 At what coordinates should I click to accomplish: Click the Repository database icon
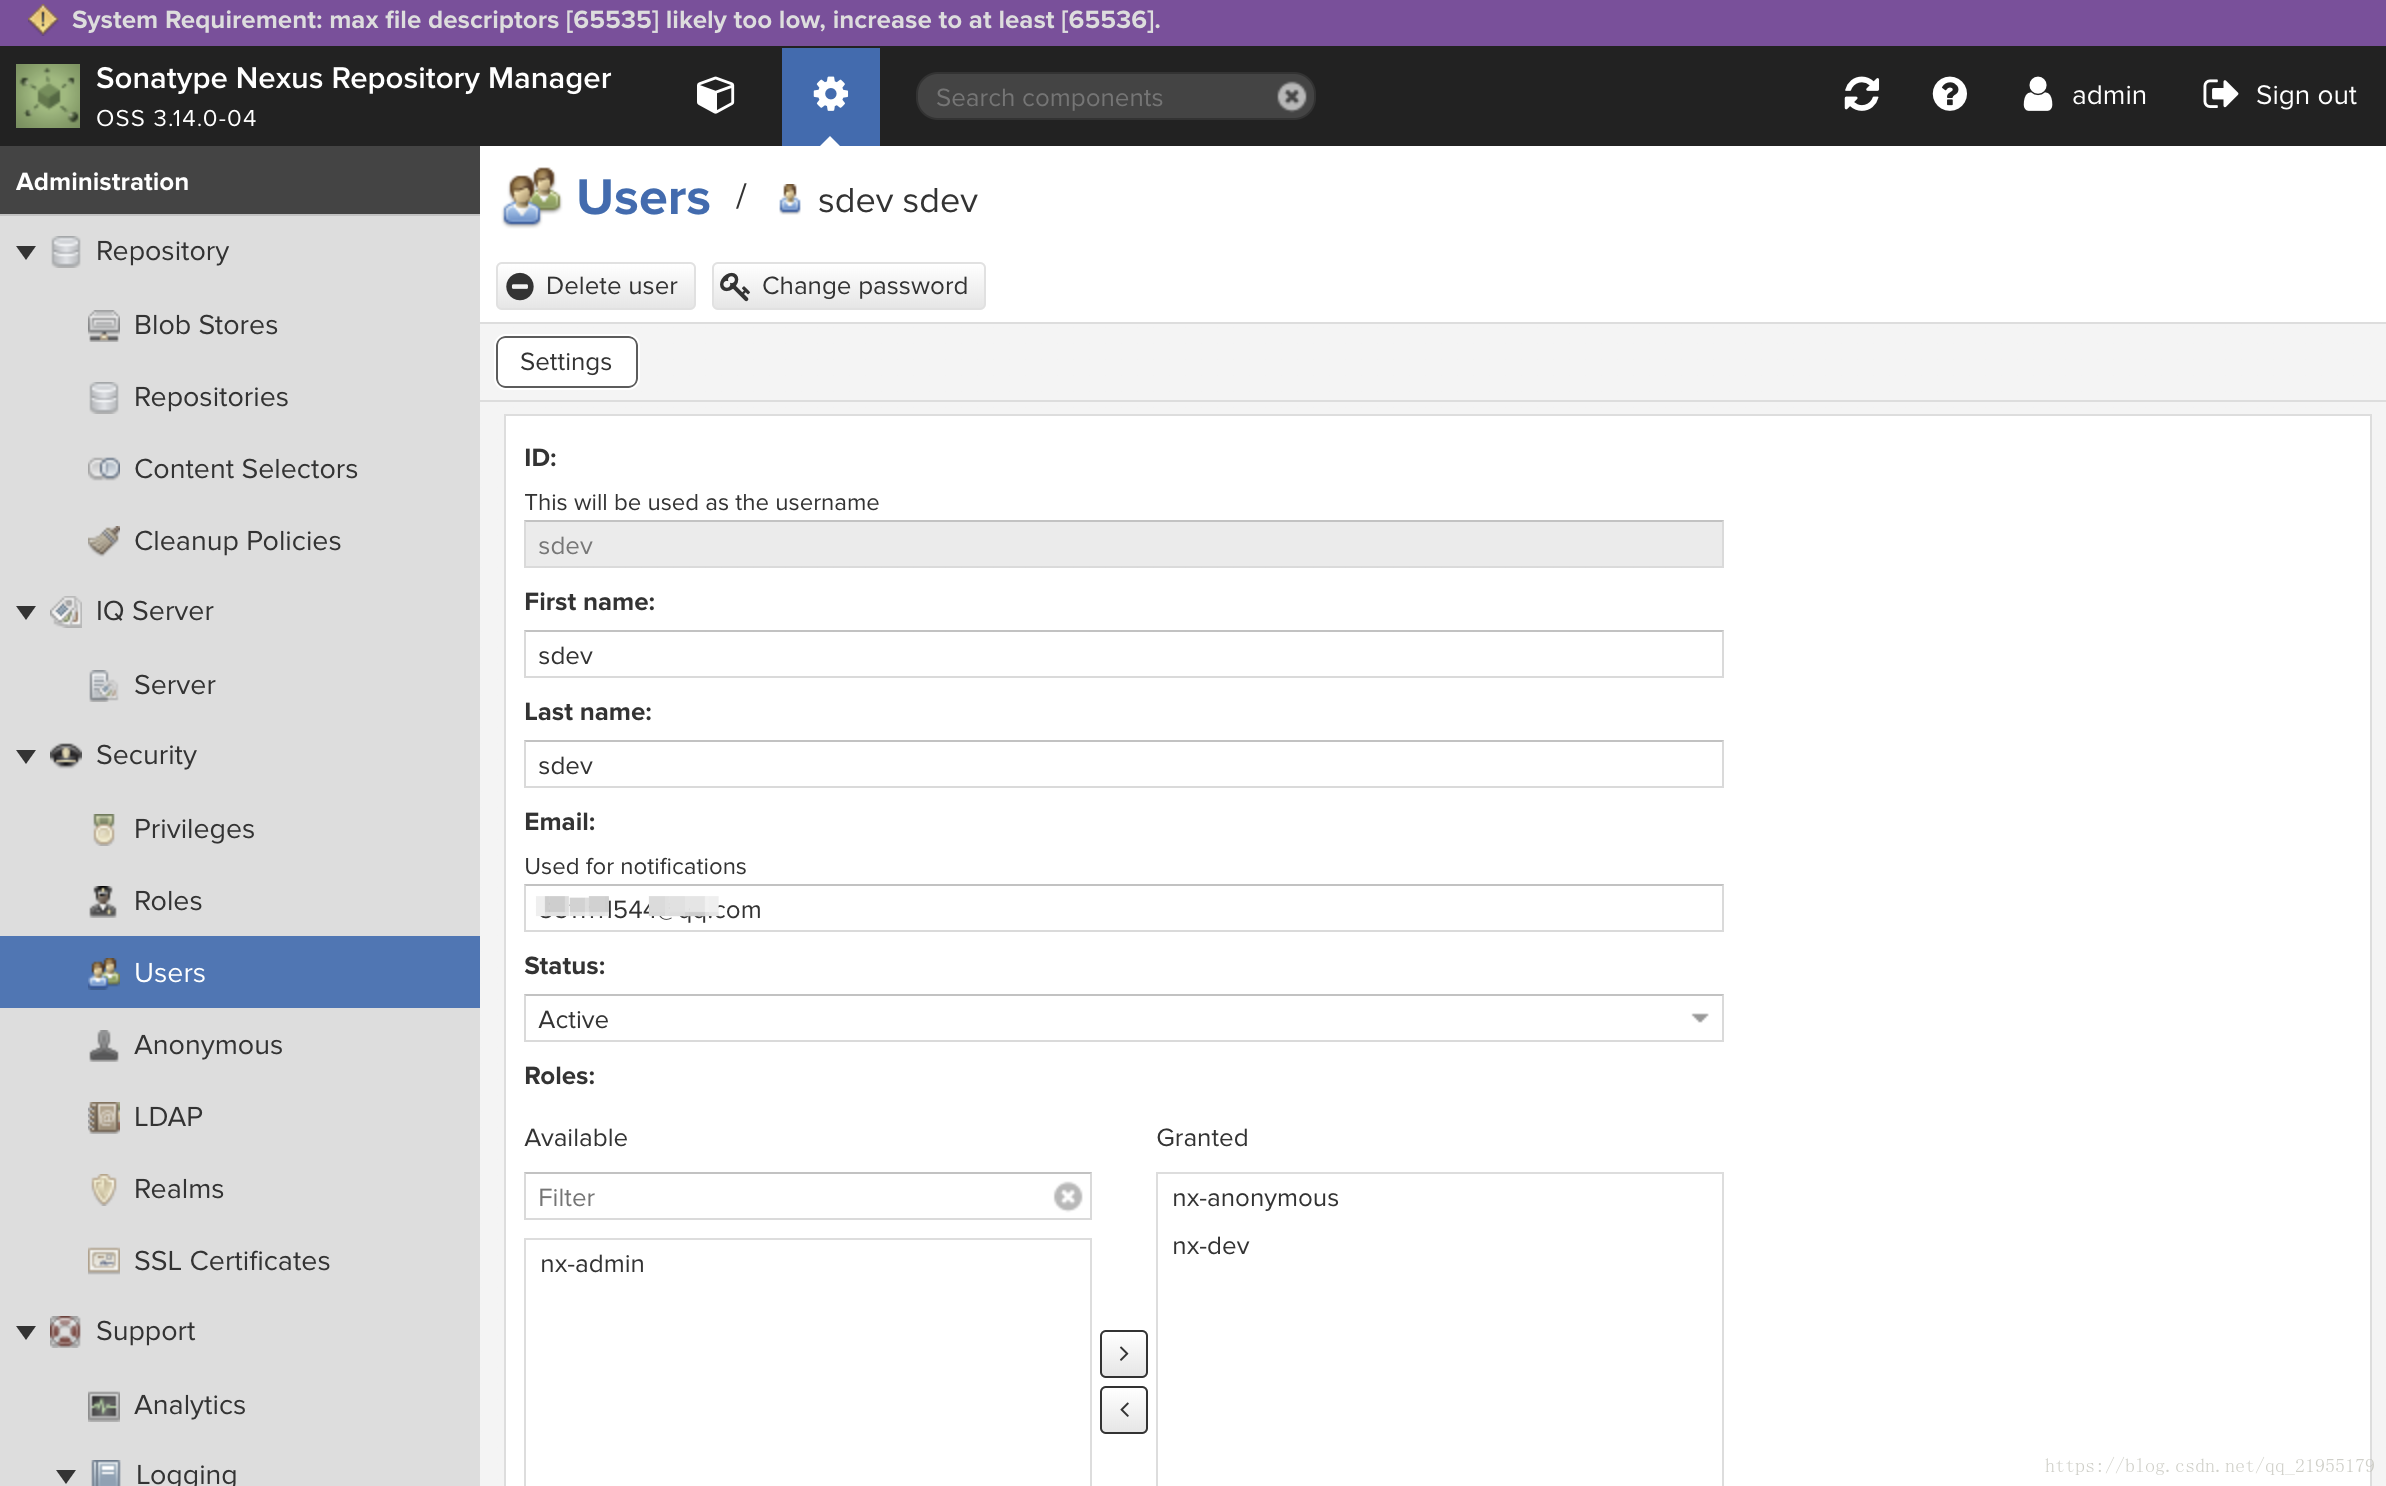(66, 251)
